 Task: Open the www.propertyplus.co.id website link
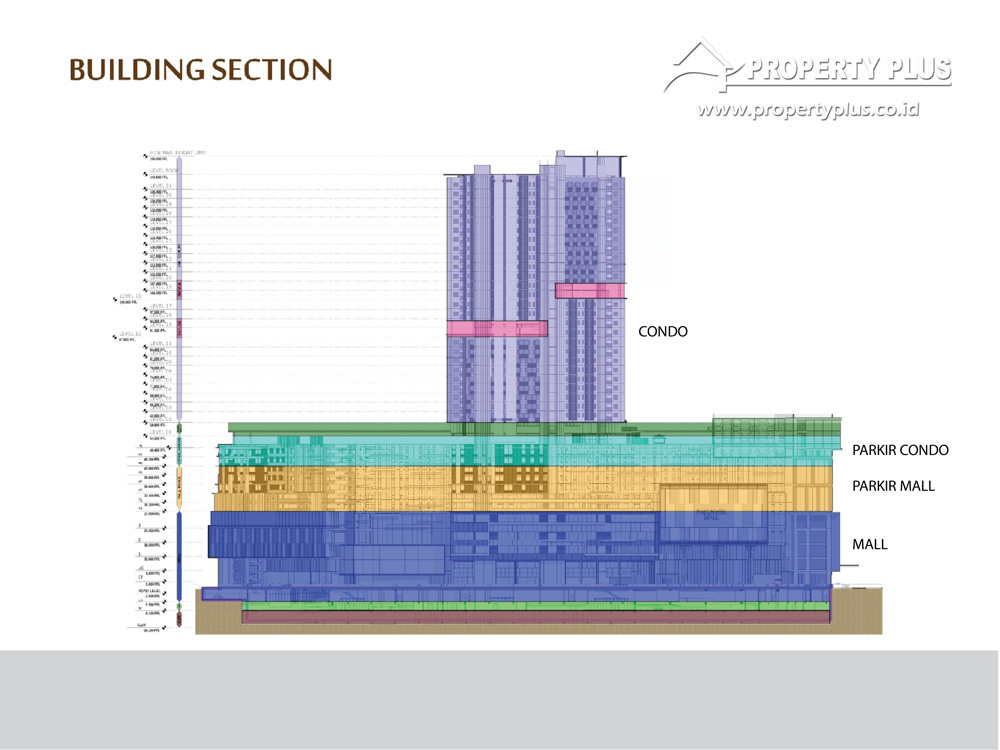[x=807, y=110]
